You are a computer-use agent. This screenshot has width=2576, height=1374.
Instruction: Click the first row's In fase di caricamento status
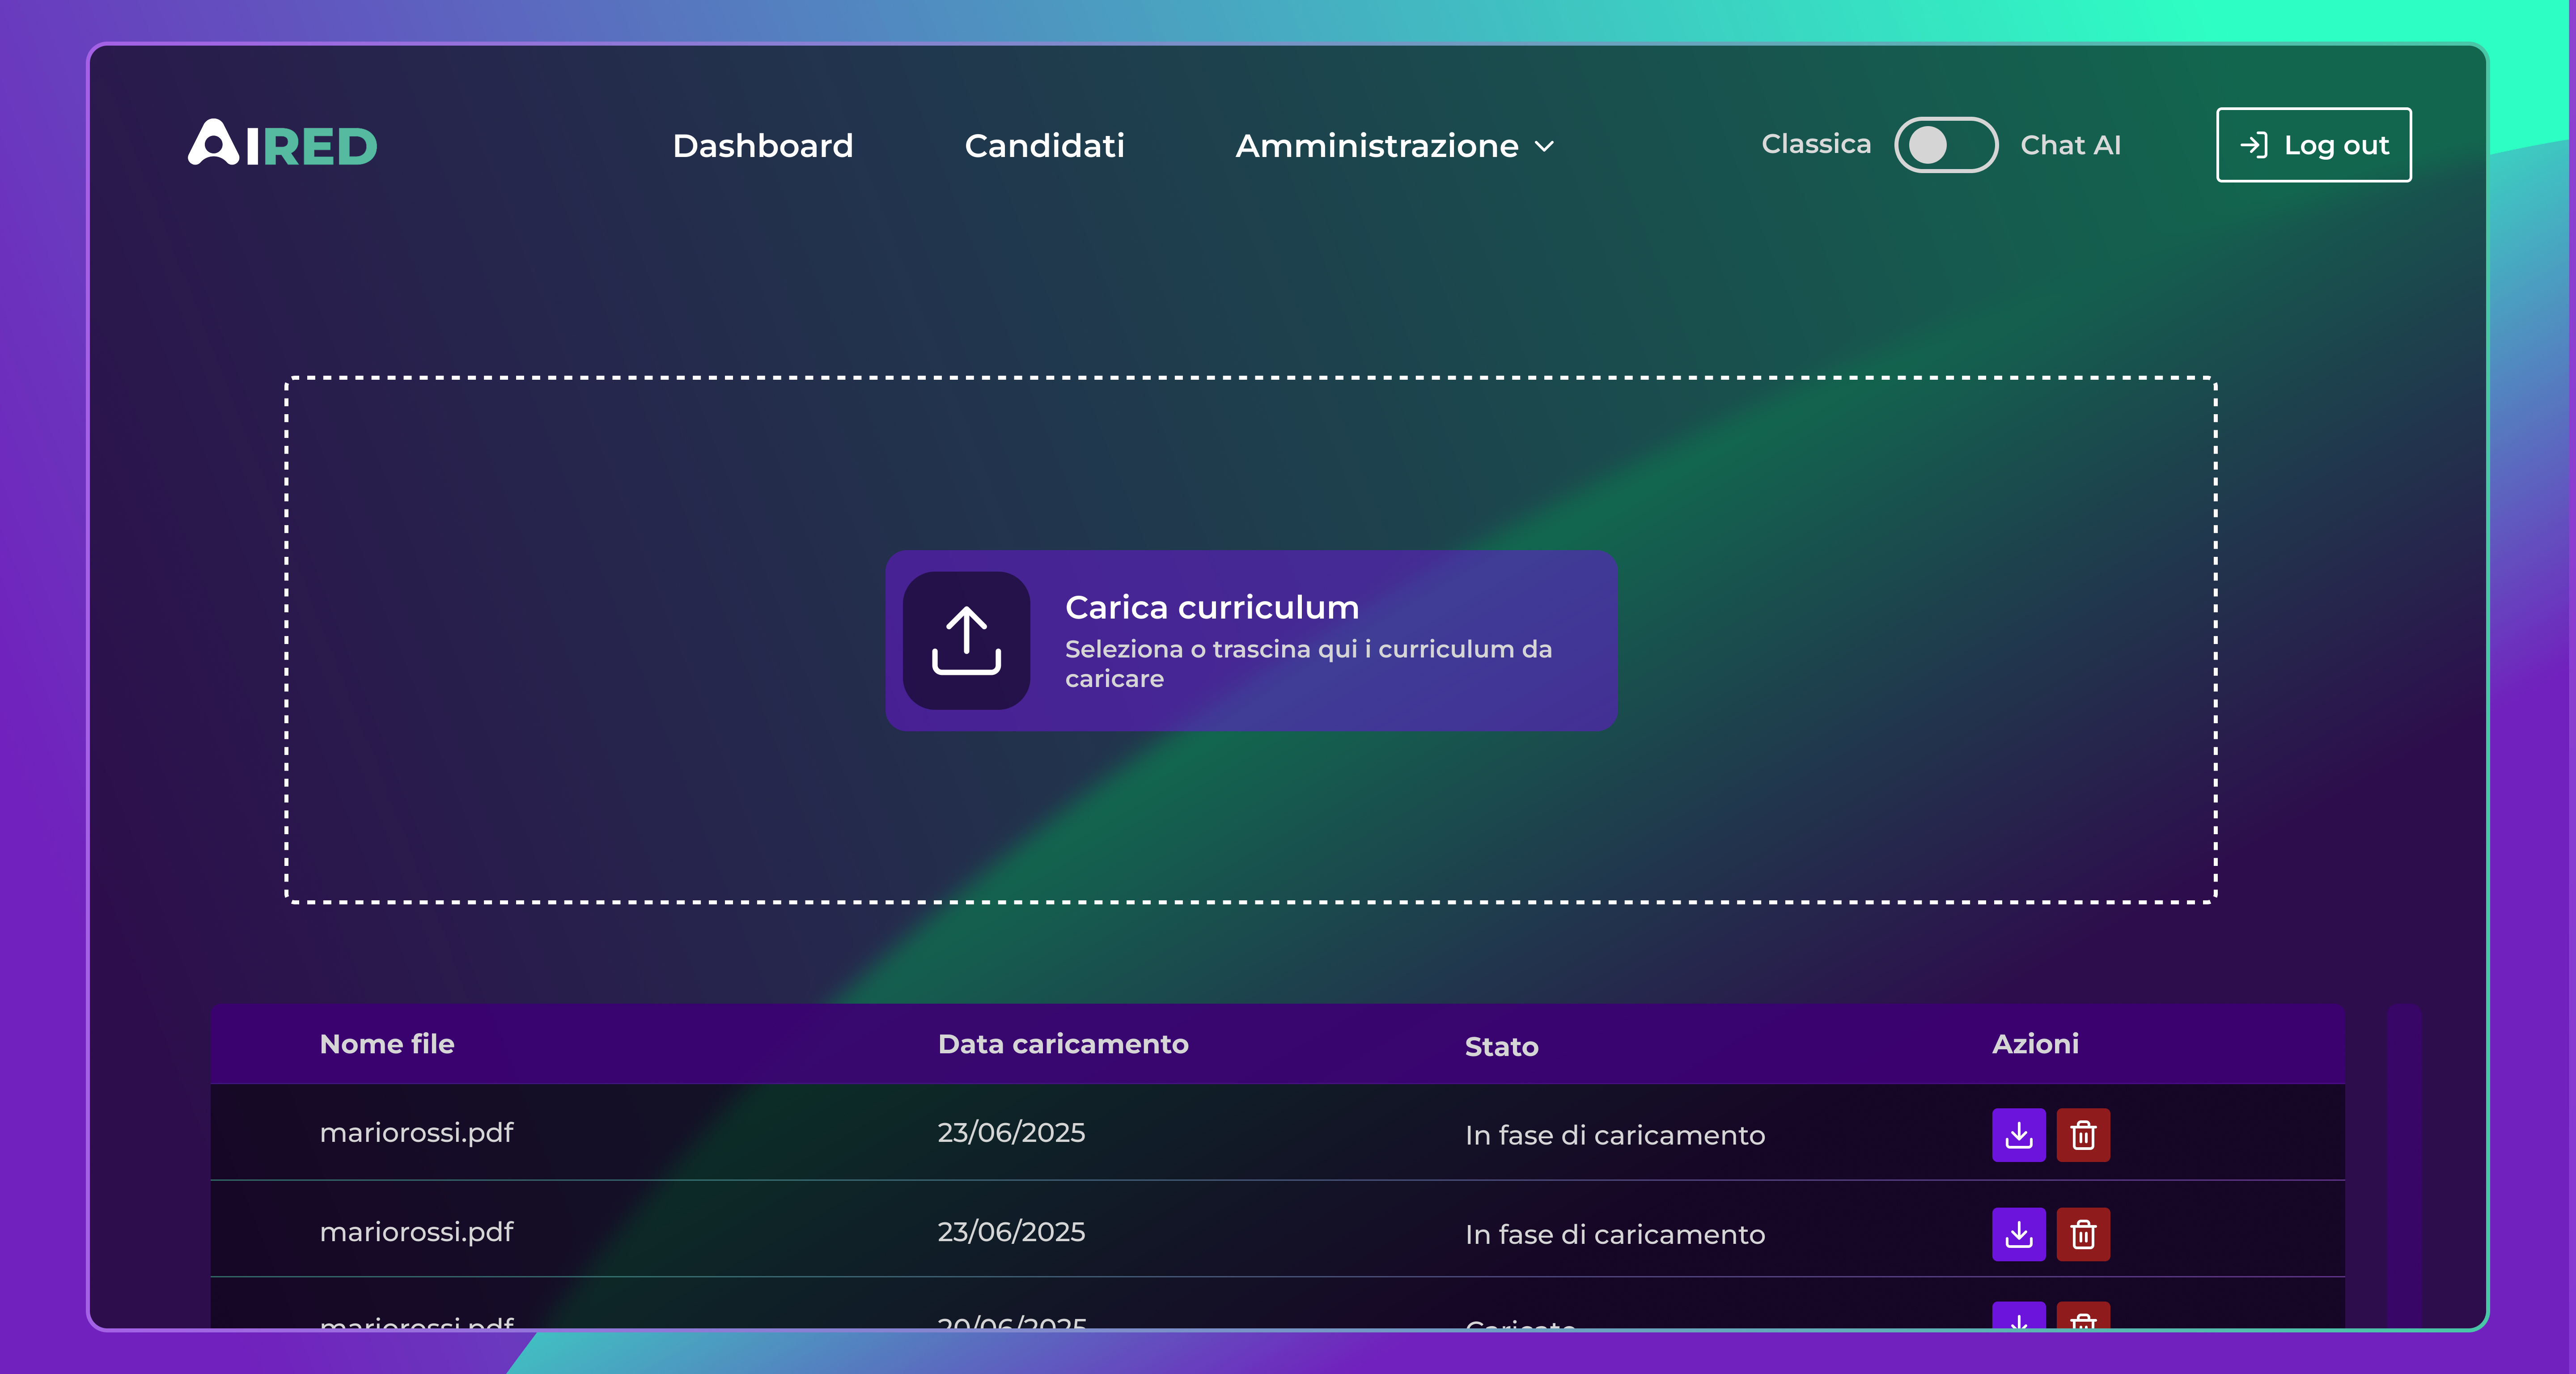[x=1615, y=1136]
